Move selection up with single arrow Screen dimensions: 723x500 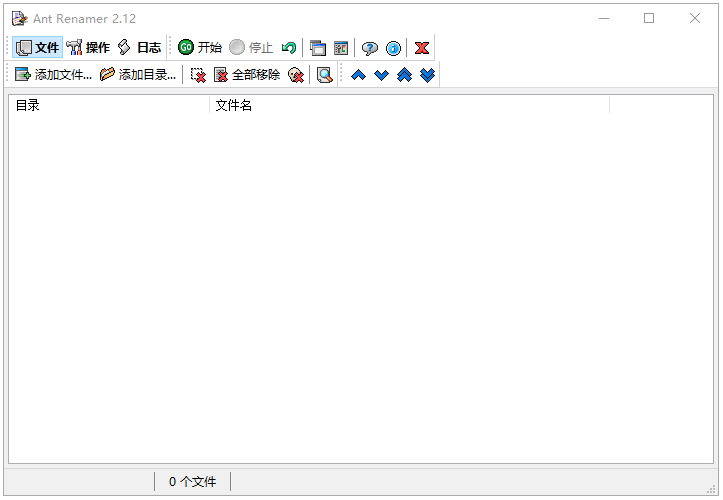tap(358, 75)
